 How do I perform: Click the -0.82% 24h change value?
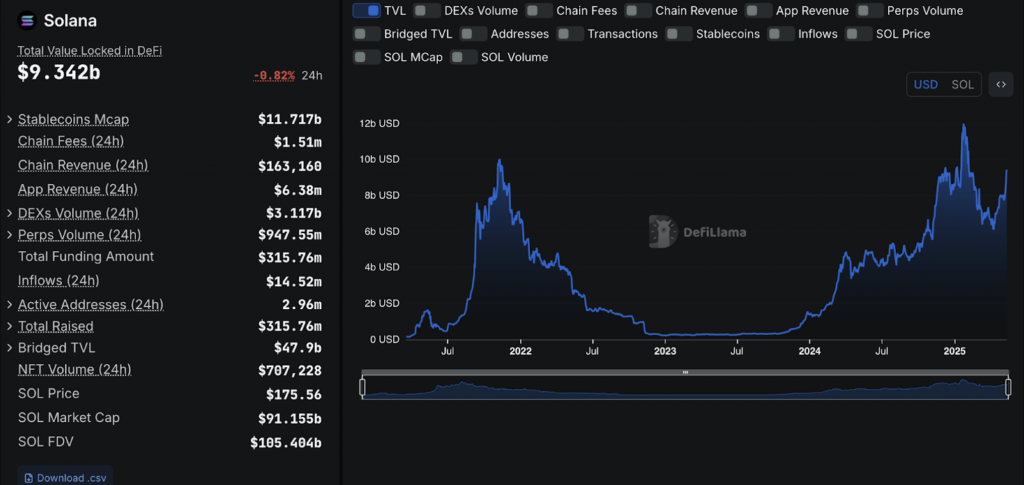tap(274, 76)
